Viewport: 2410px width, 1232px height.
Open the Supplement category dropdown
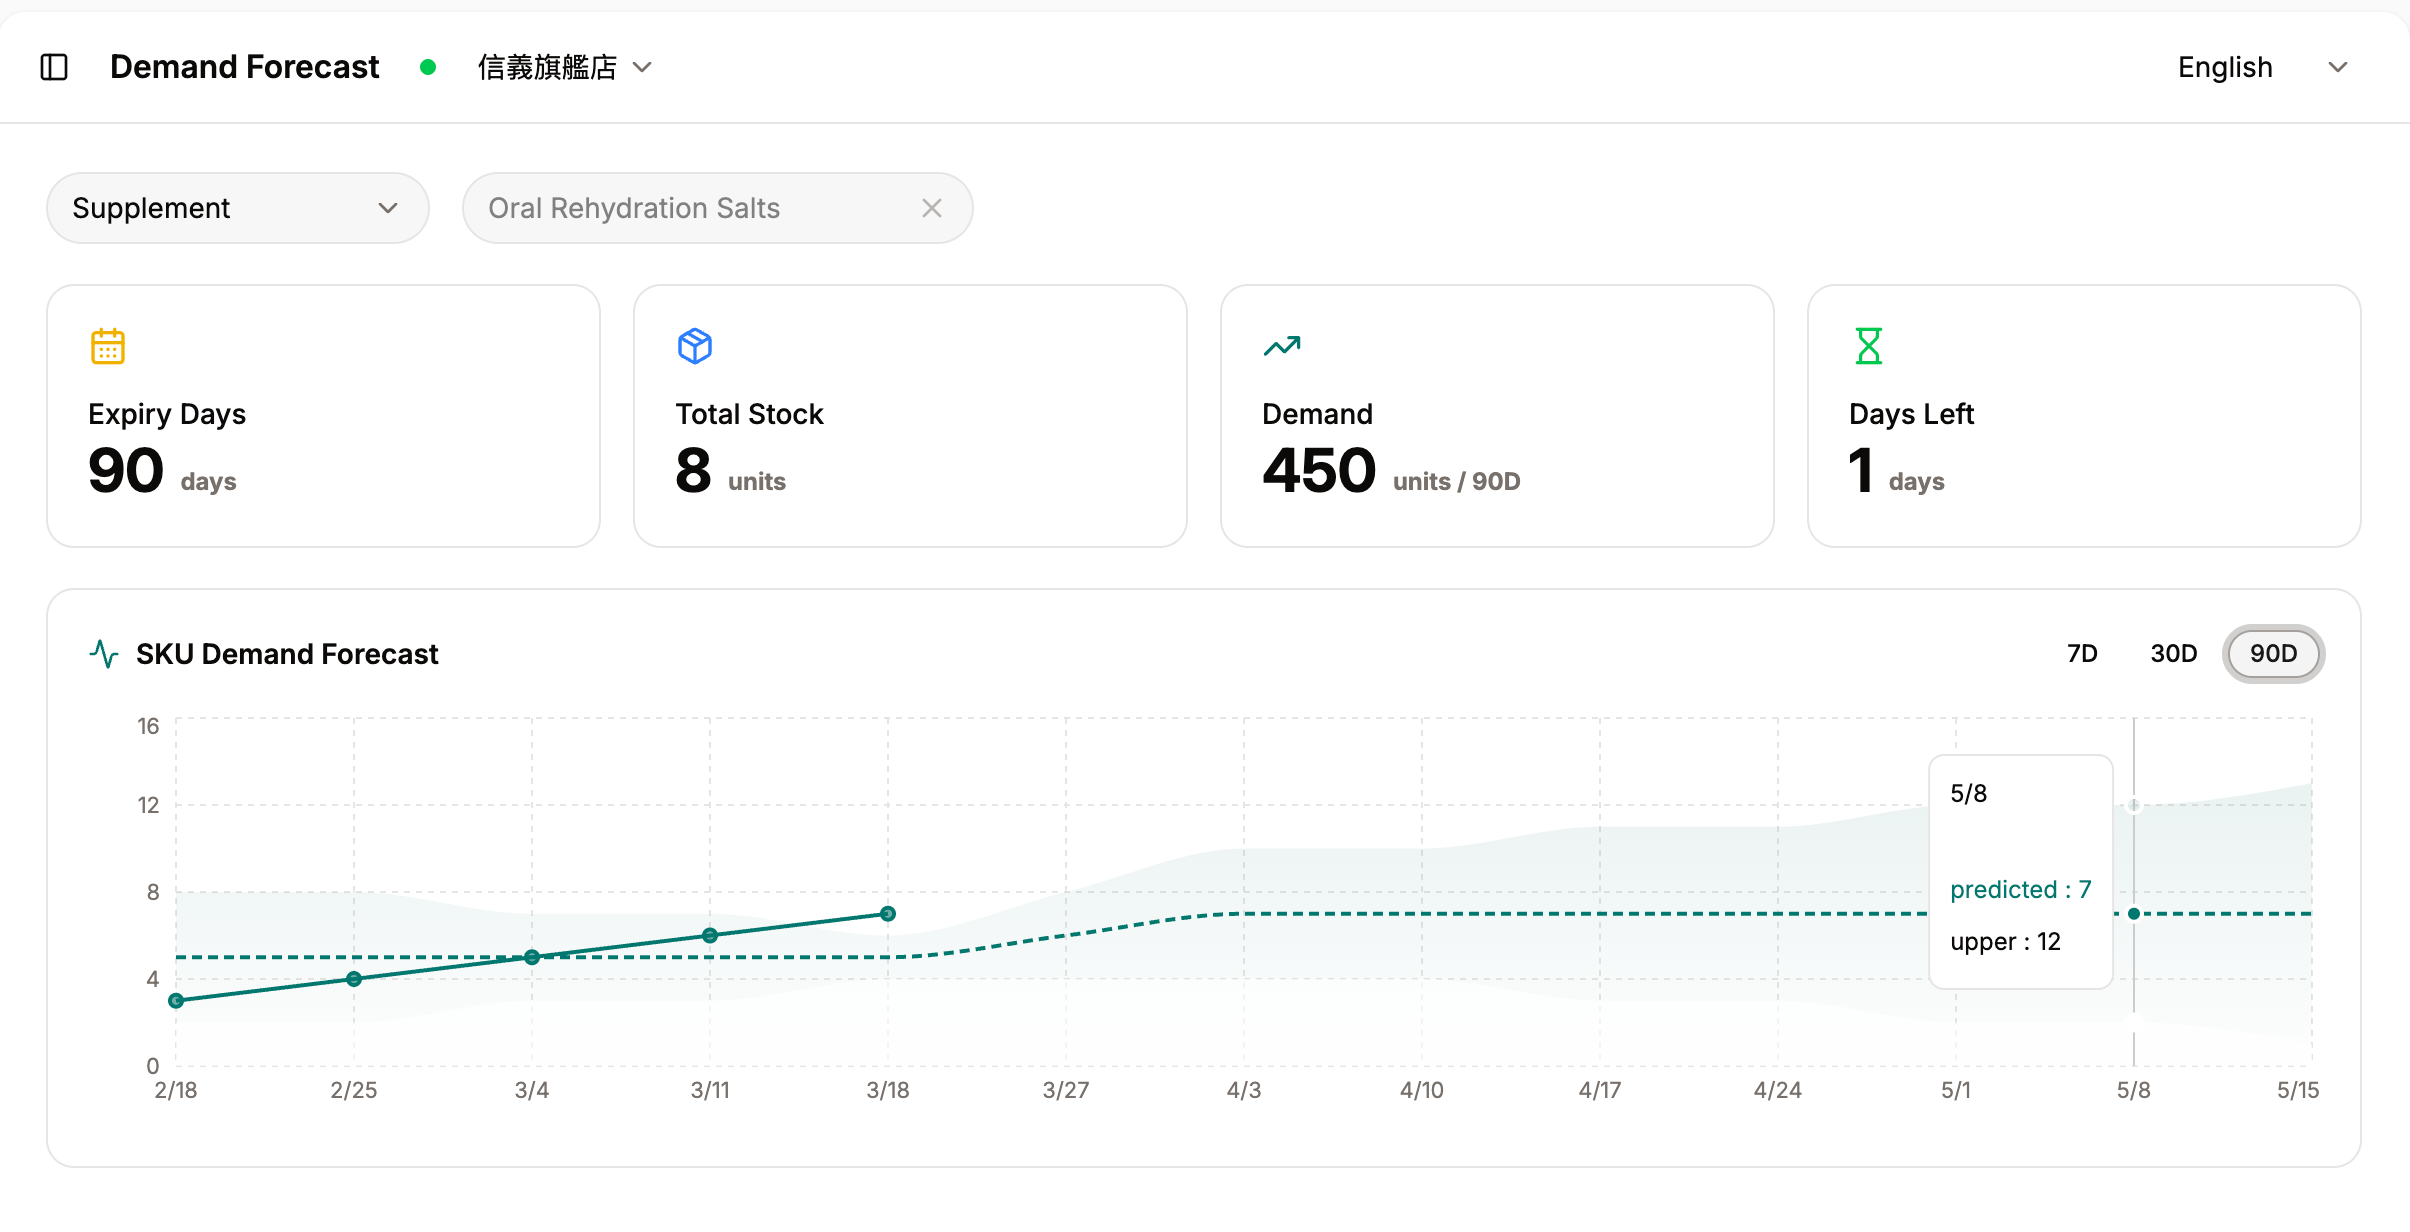(238, 208)
